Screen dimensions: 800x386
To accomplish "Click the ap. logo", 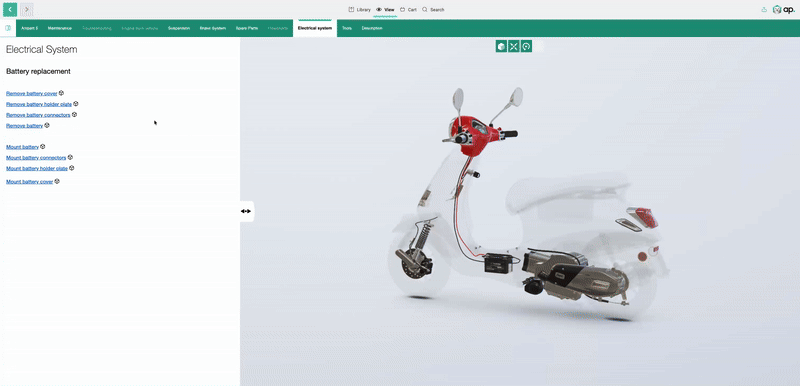I will [784, 9].
